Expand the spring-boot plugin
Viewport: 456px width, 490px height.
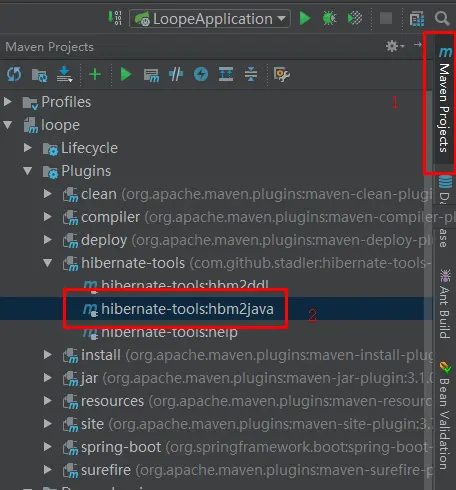[48, 447]
